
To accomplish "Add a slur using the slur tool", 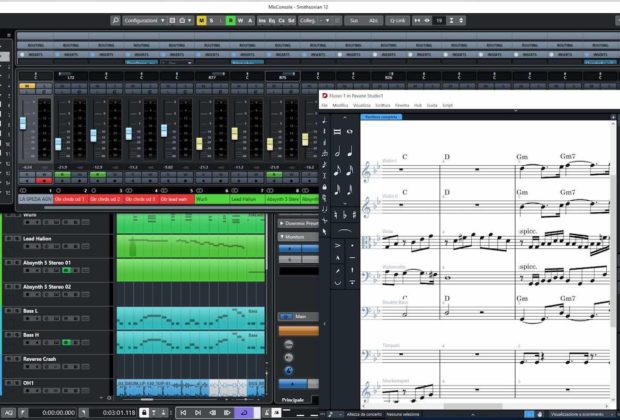I will pyautogui.click(x=345, y=231).
